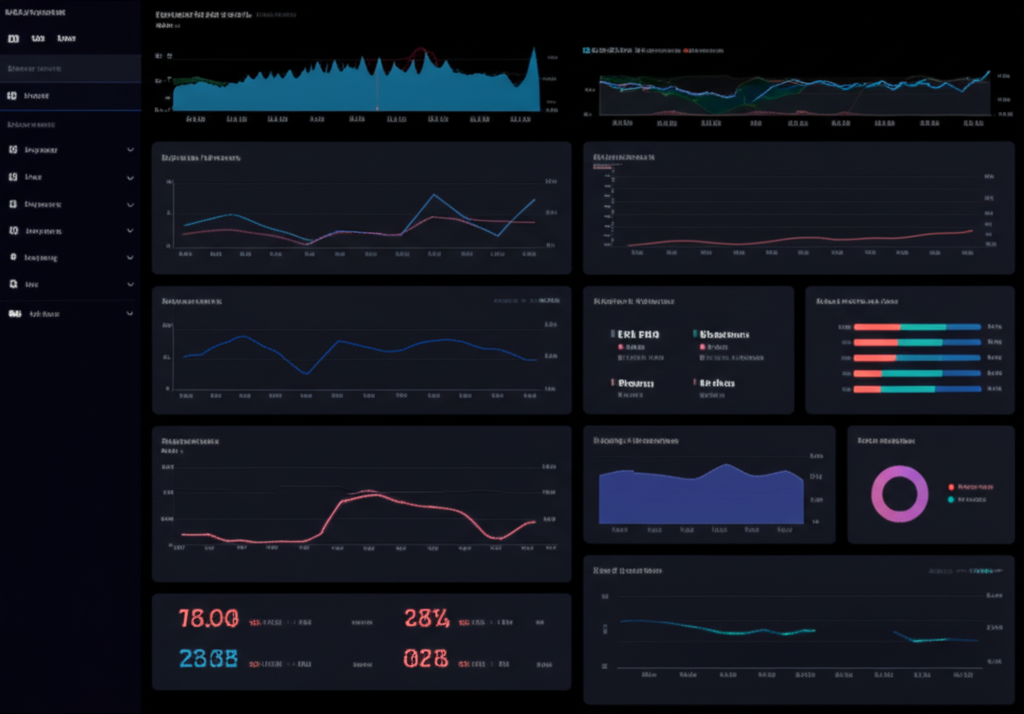Click the second horizontal progress bar in the stacked bar panel
This screenshot has width=1024, height=714.
click(916, 342)
